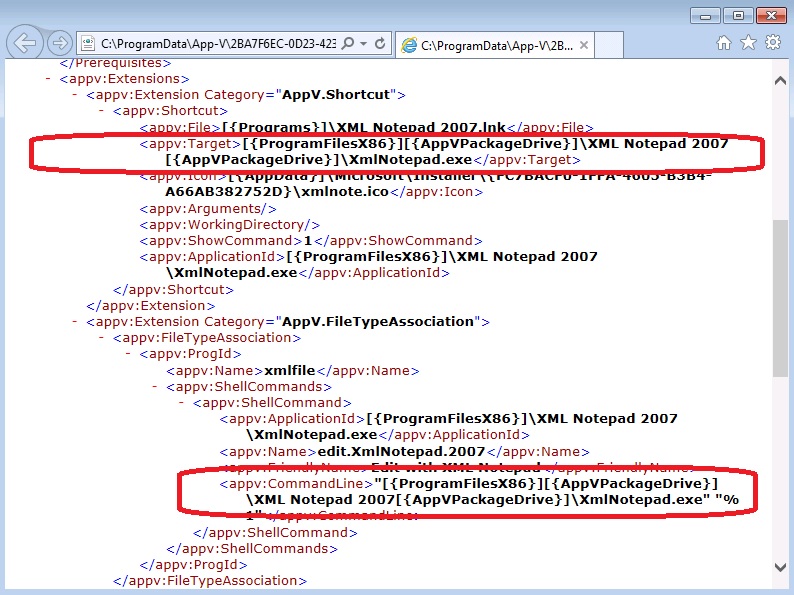Image resolution: width=794 pixels, height=595 pixels.
Task: Minimize the browser window
Action: 705,16
